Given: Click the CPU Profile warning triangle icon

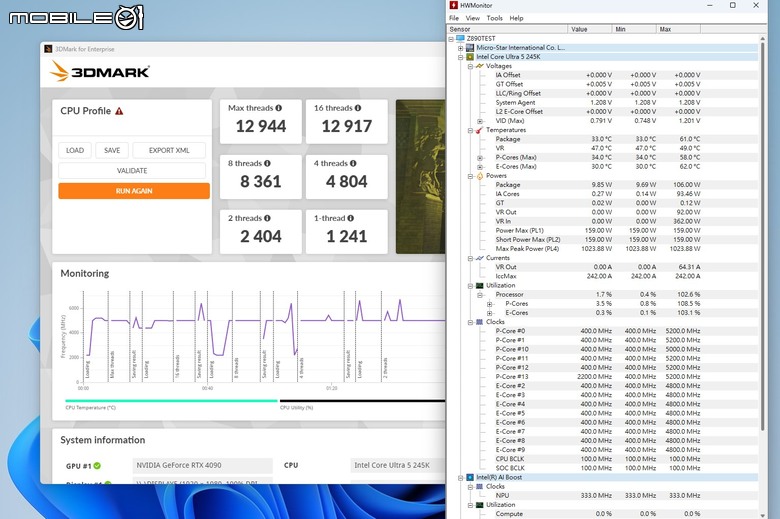Looking at the screenshot, I should 119,111.
